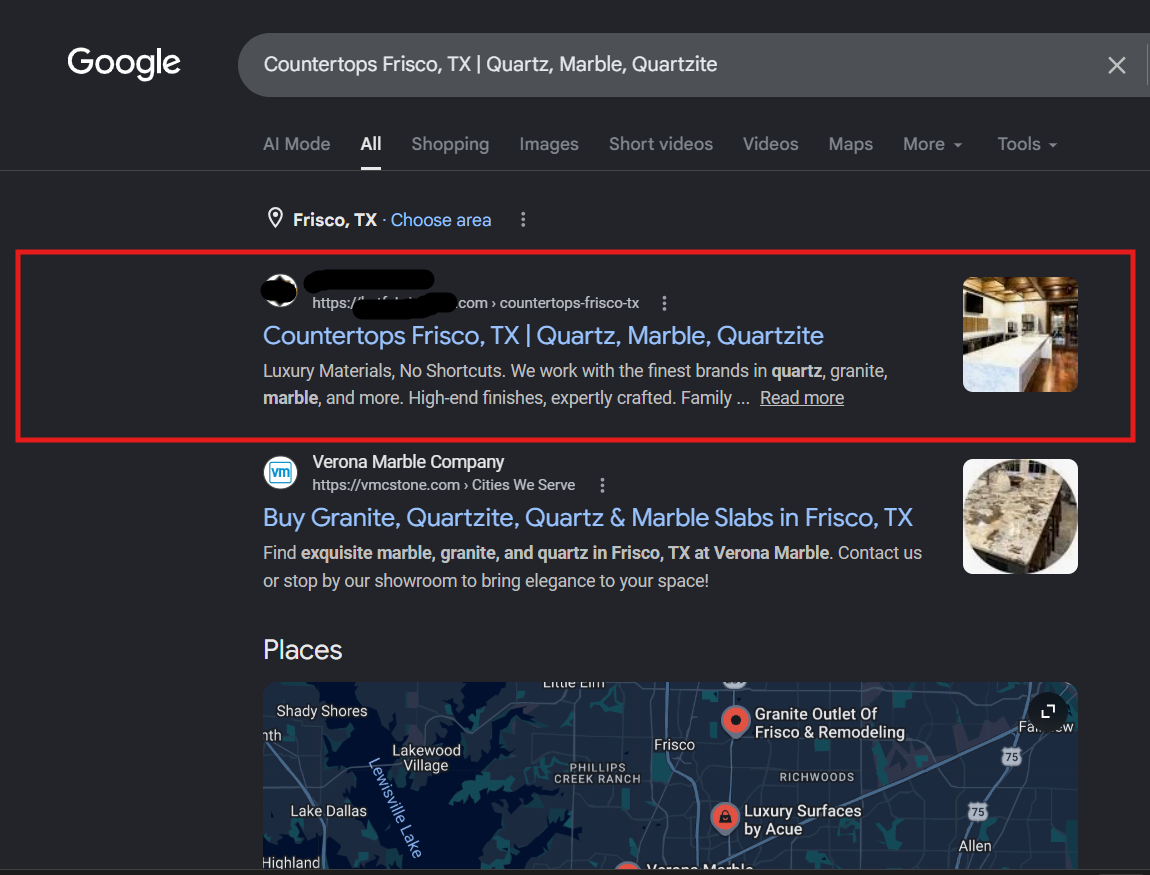Click the Allen label on the map
The height and width of the screenshot is (875, 1150).
(975, 846)
